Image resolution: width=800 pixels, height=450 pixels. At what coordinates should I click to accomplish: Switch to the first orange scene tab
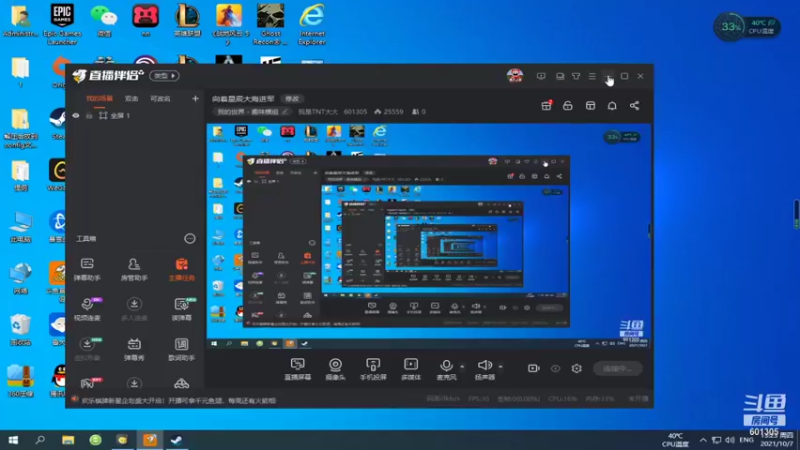(99, 98)
